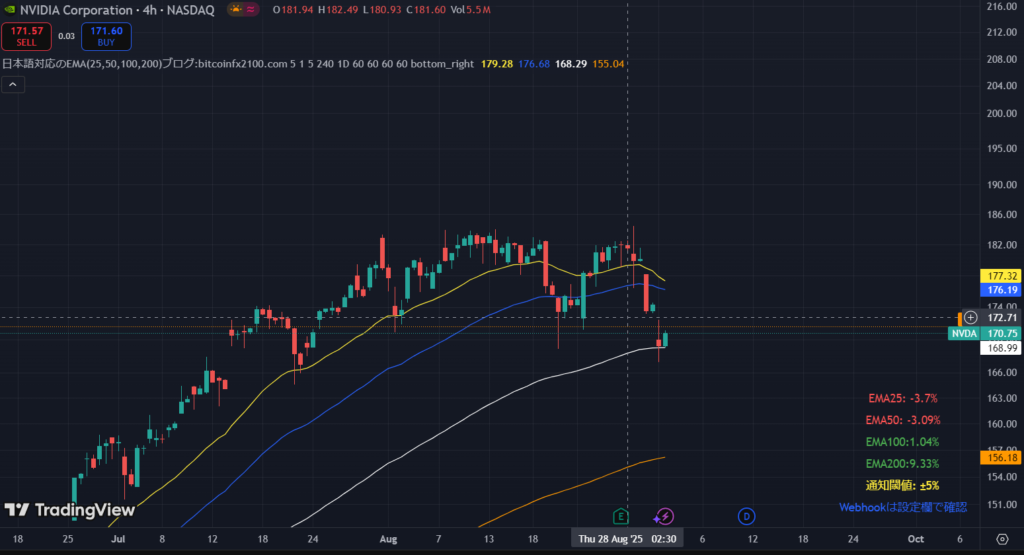1024x555 pixels.
Task: Click the blue 176.68 EMA value in the legend
Action: pyautogui.click(x=534, y=64)
